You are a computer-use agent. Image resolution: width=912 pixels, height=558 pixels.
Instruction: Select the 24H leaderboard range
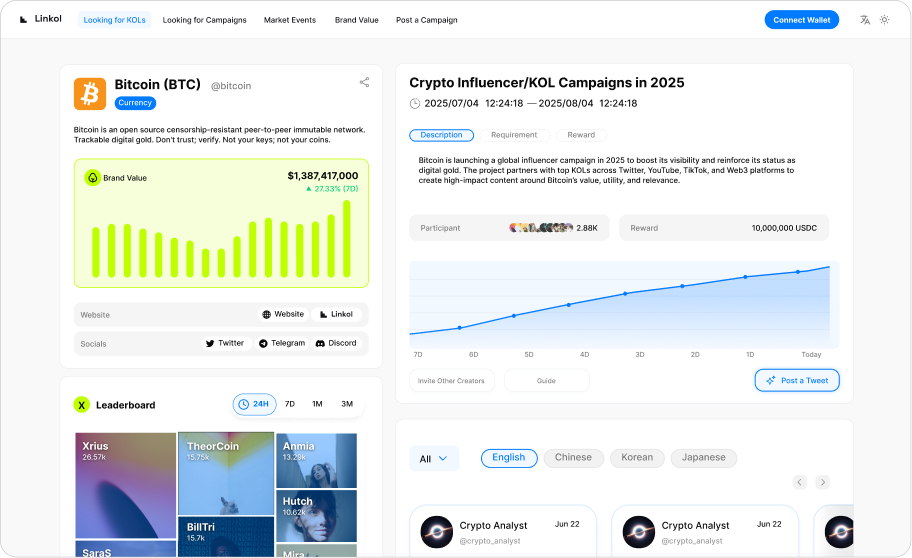[x=254, y=404]
